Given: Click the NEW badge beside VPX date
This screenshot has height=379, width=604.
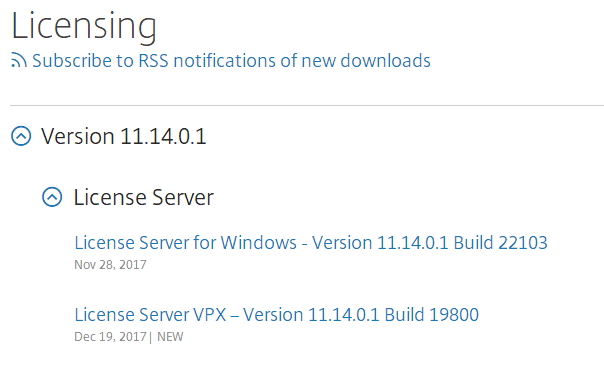Looking at the screenshot, I should 170,337.
